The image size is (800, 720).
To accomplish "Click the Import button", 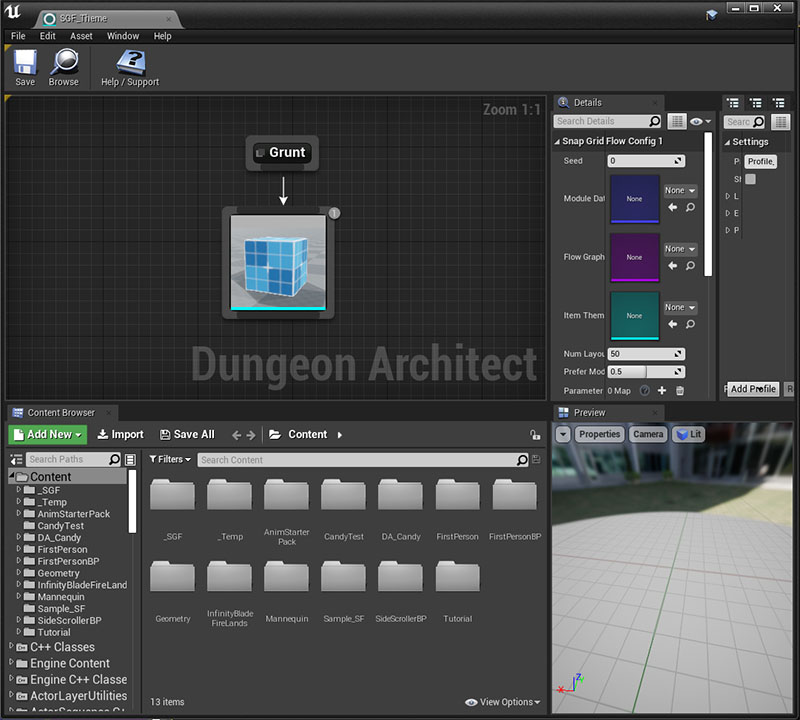I will click(x=120, y=434).
